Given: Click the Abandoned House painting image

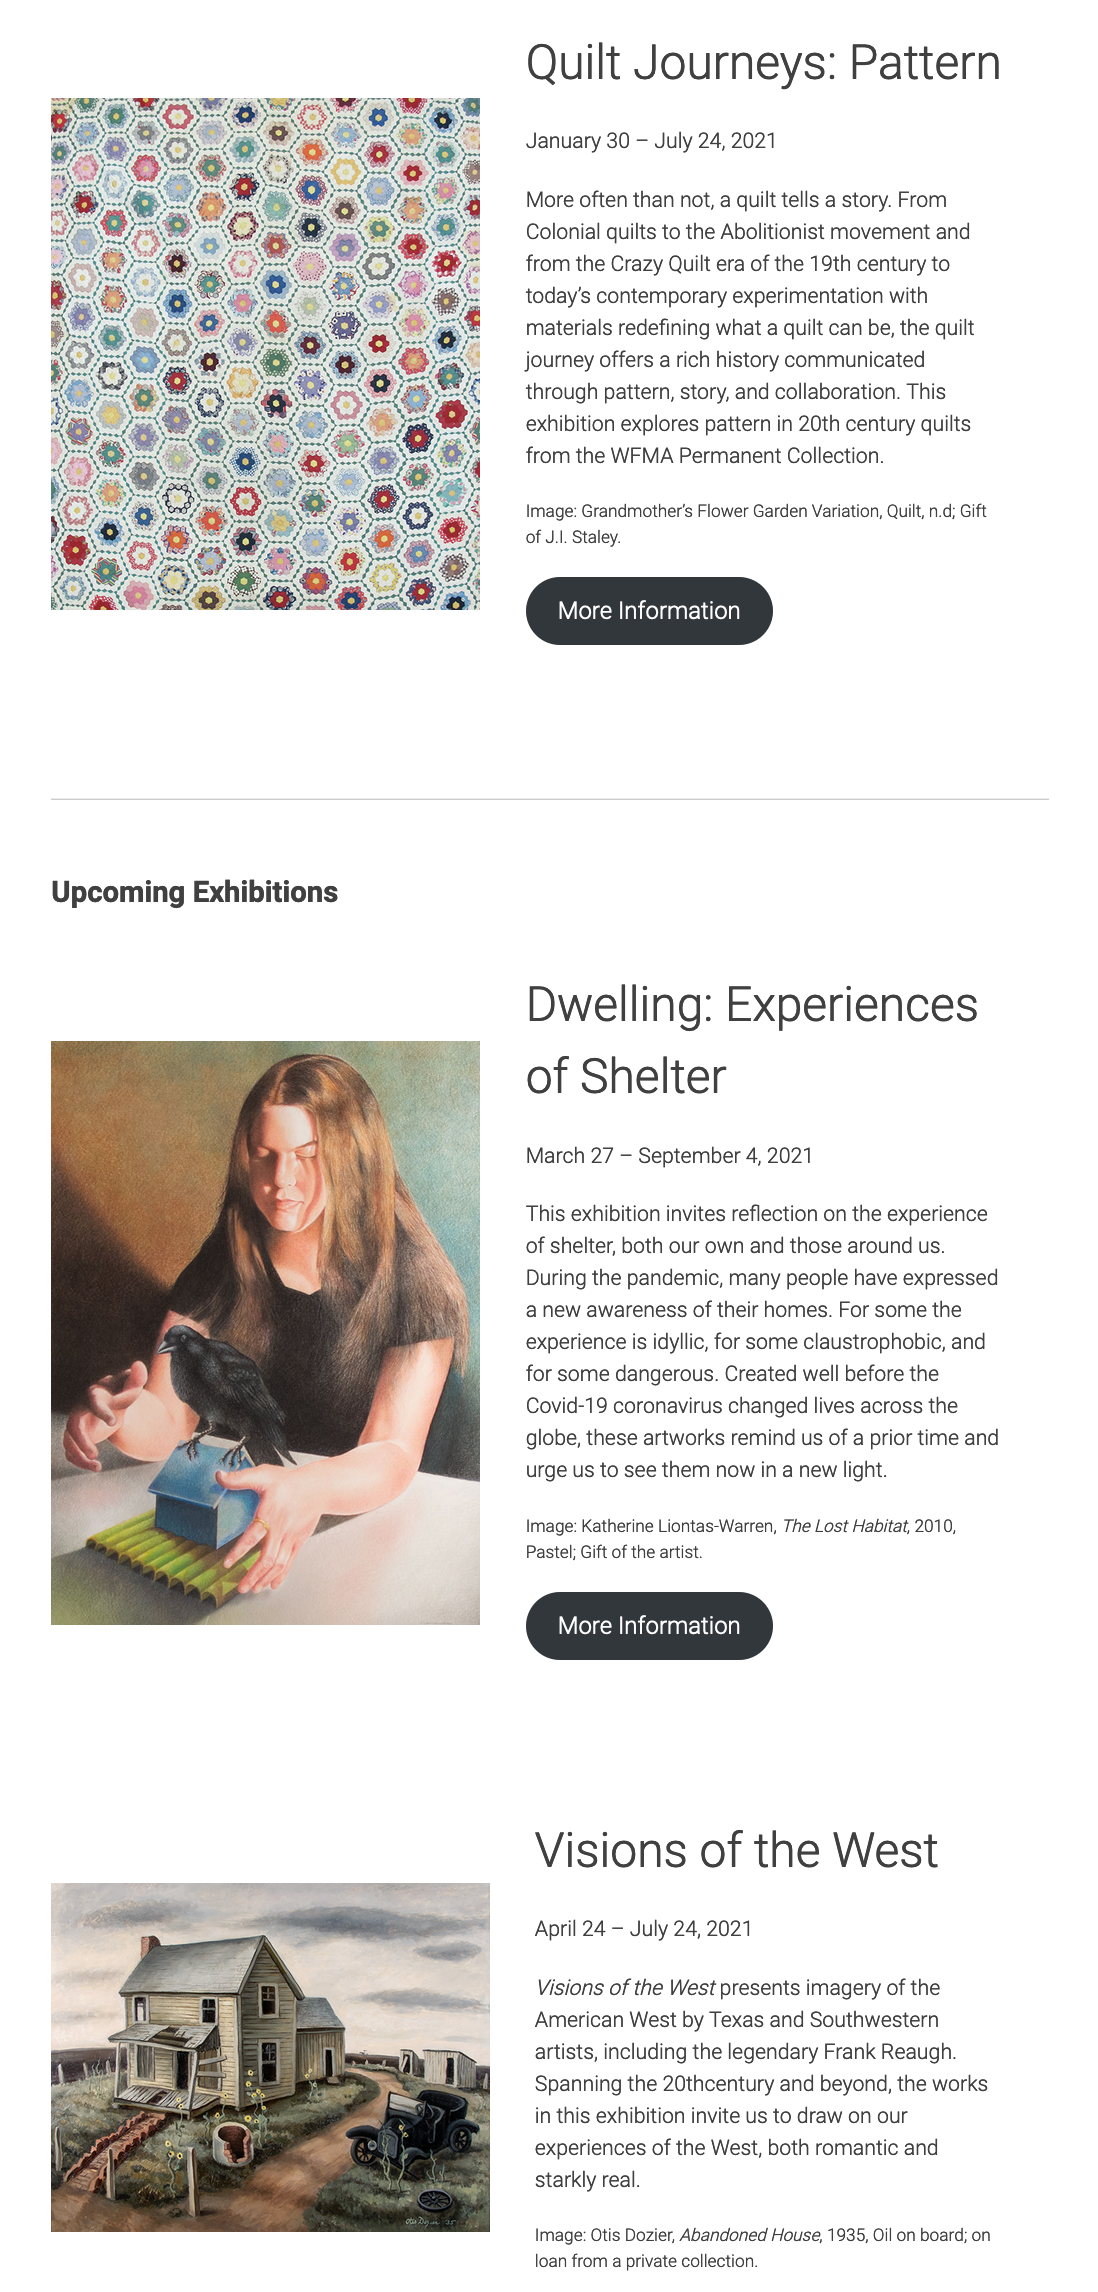Looking at the screenshot, I should pyautogui.click(x=270, y=2057).
